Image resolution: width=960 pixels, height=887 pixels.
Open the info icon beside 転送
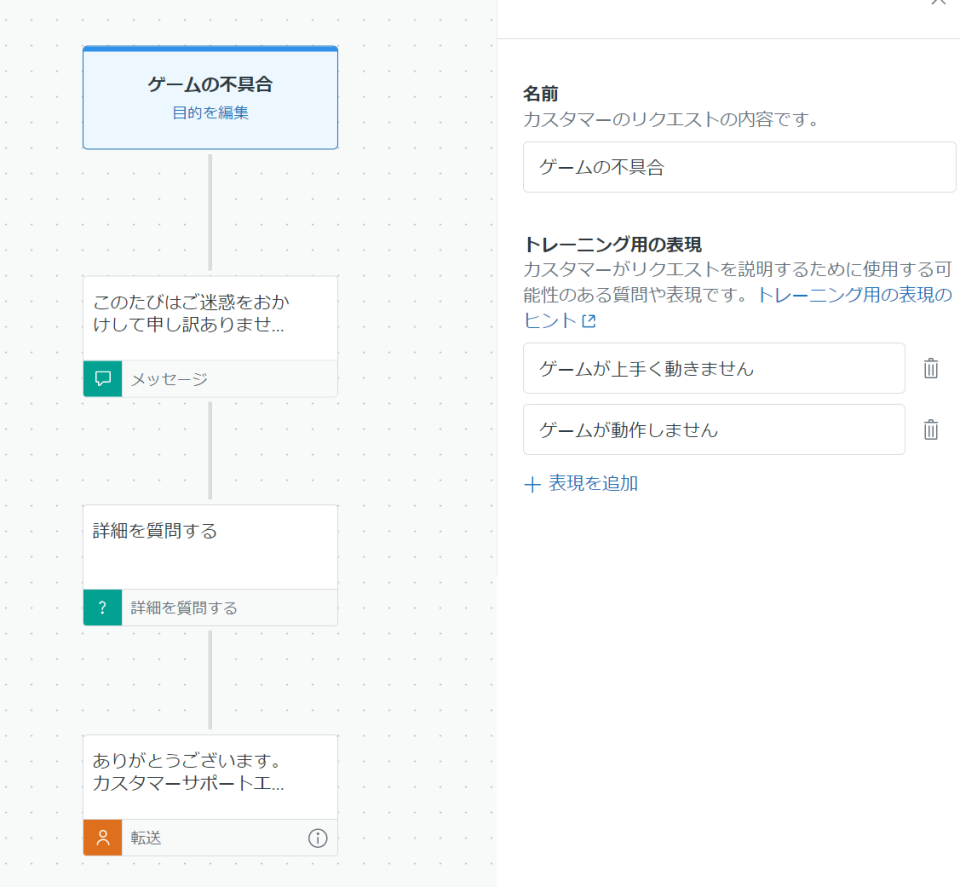click(318, 837)
